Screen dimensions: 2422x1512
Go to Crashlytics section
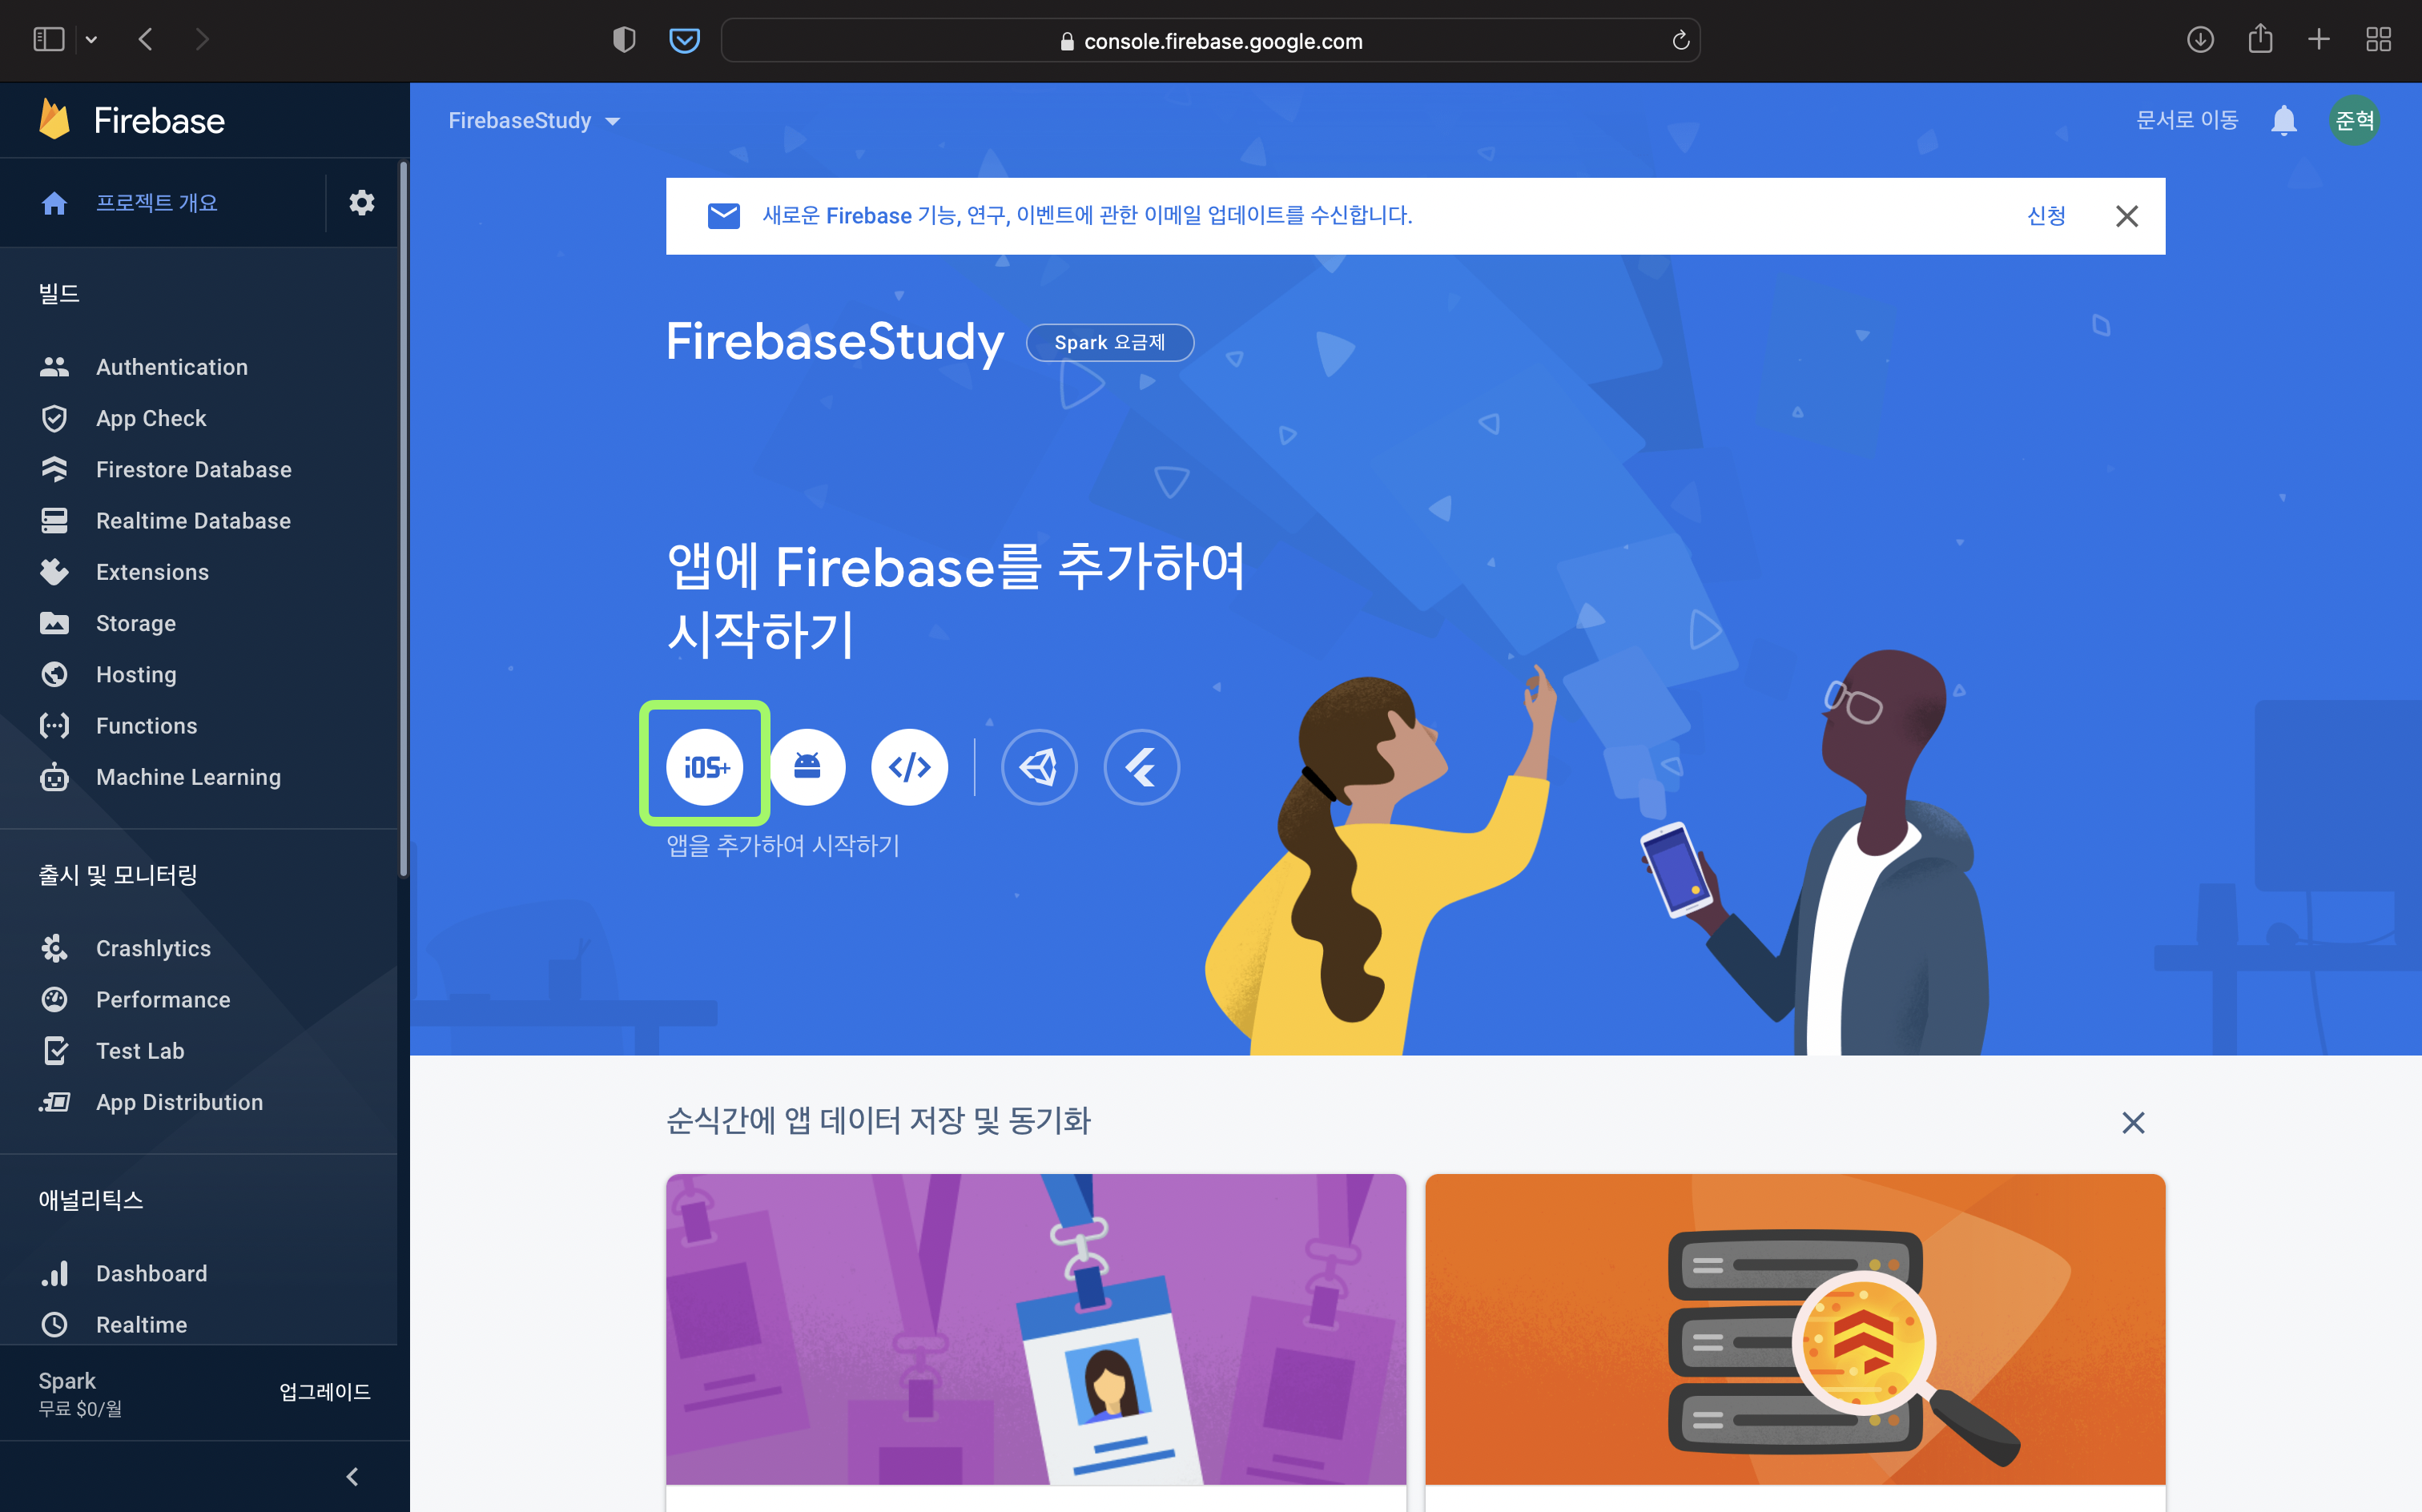pyautogui.click(x=153, y=948)
